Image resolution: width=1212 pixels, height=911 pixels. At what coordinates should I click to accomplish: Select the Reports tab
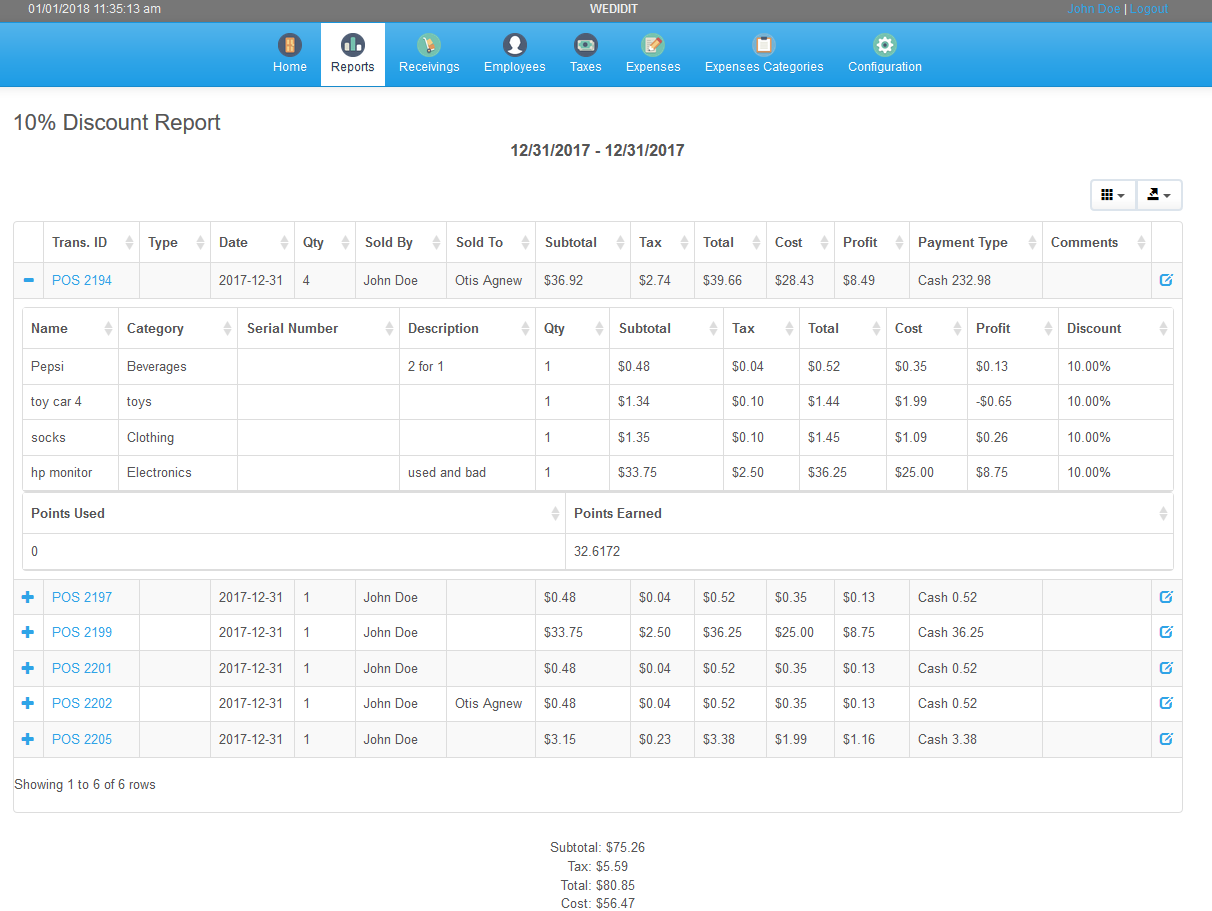(352, 45)
